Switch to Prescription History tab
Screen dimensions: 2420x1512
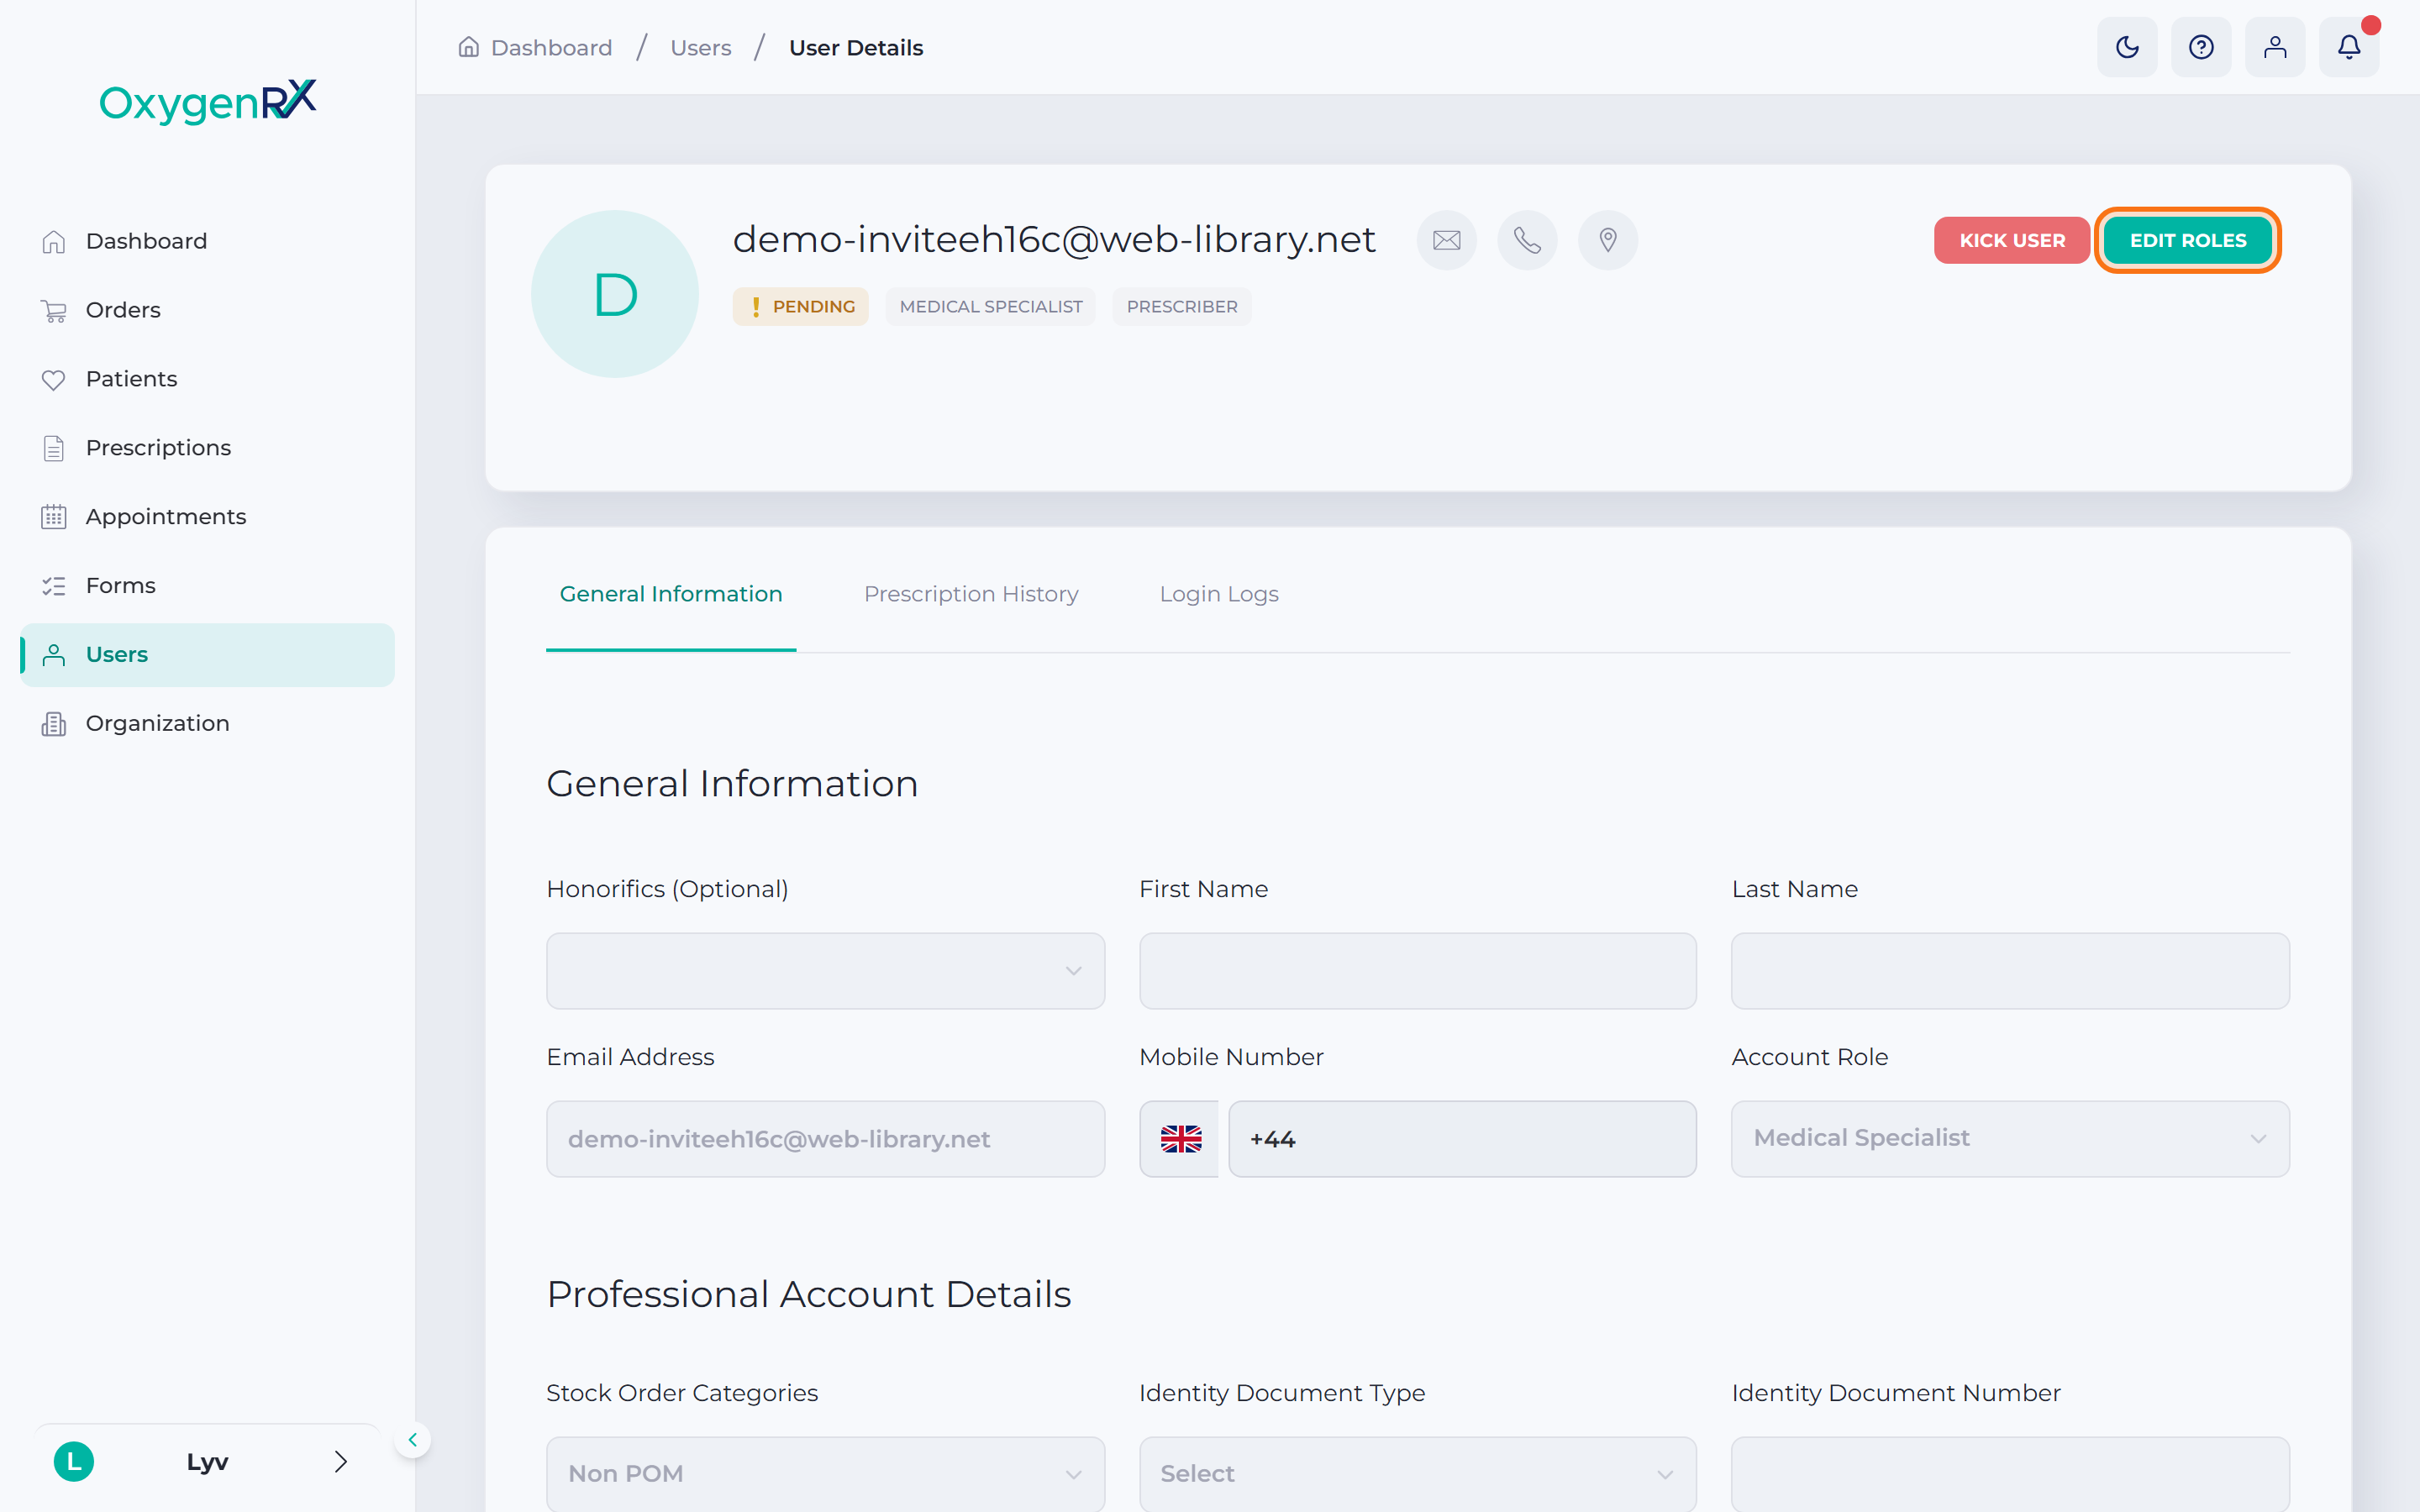(x=971, y=594)
